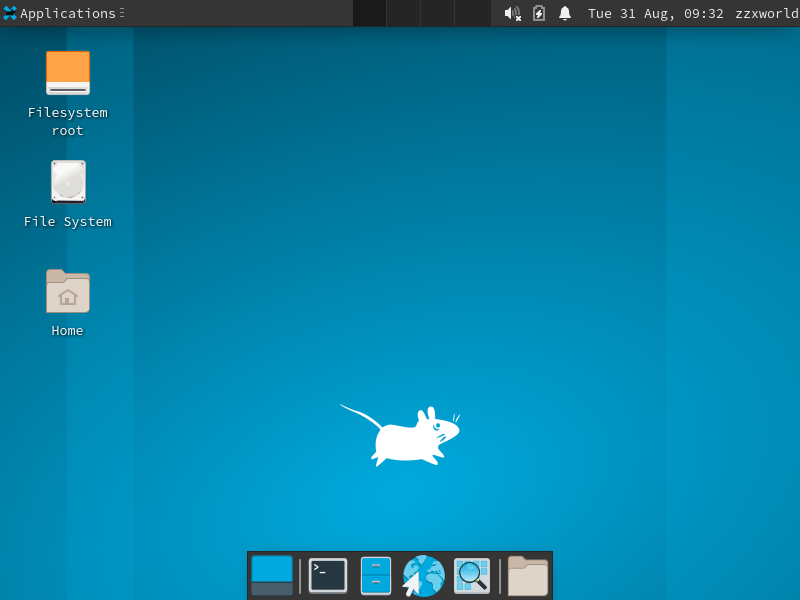Click the 'Home' label under the desktop icon
800x600 pixels.
[67, 330]
